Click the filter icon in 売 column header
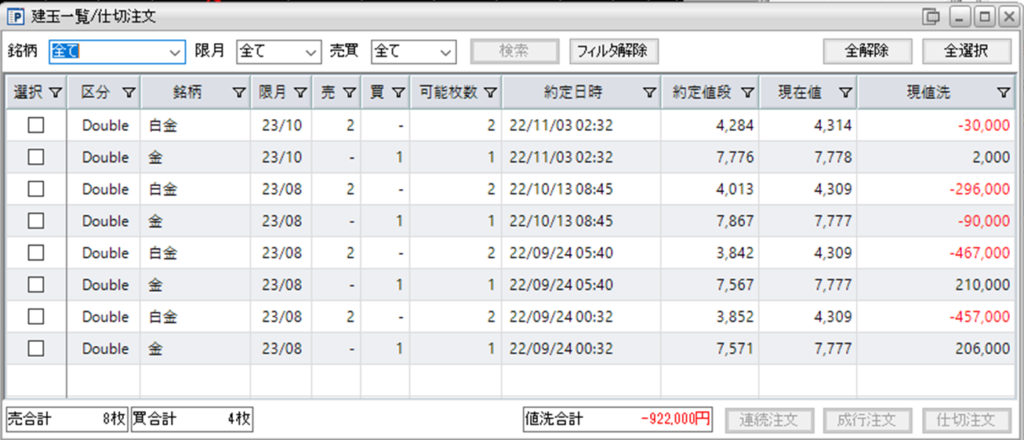Viewport: 1024px width, 440px height. click(x=348, y=93)
